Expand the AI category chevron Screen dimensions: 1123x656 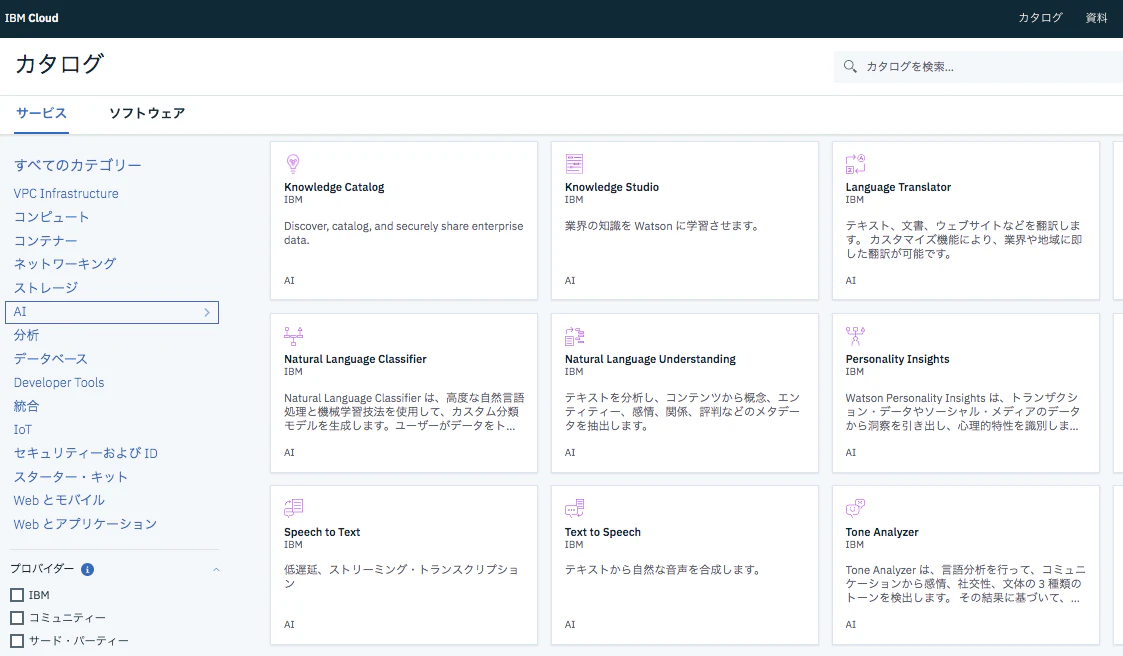pos(207,312)
